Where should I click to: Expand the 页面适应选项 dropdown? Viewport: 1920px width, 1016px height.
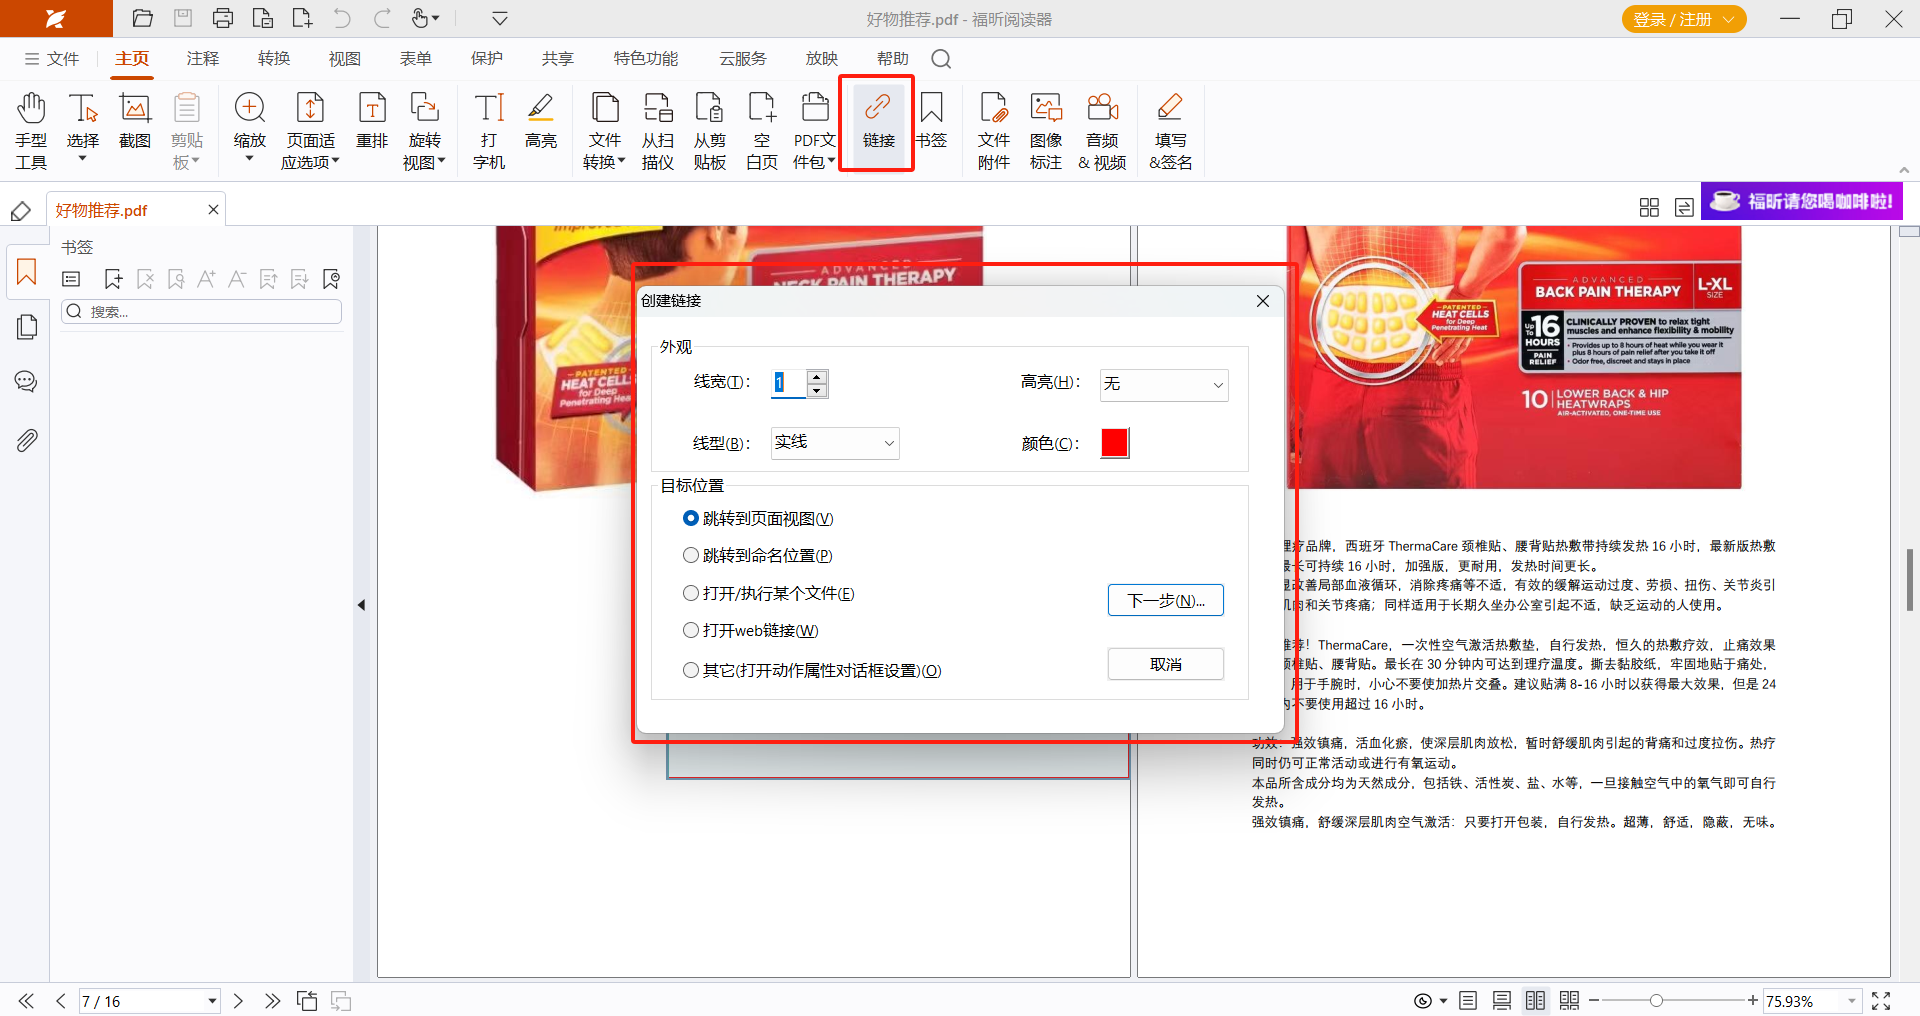tap(335, 161)
